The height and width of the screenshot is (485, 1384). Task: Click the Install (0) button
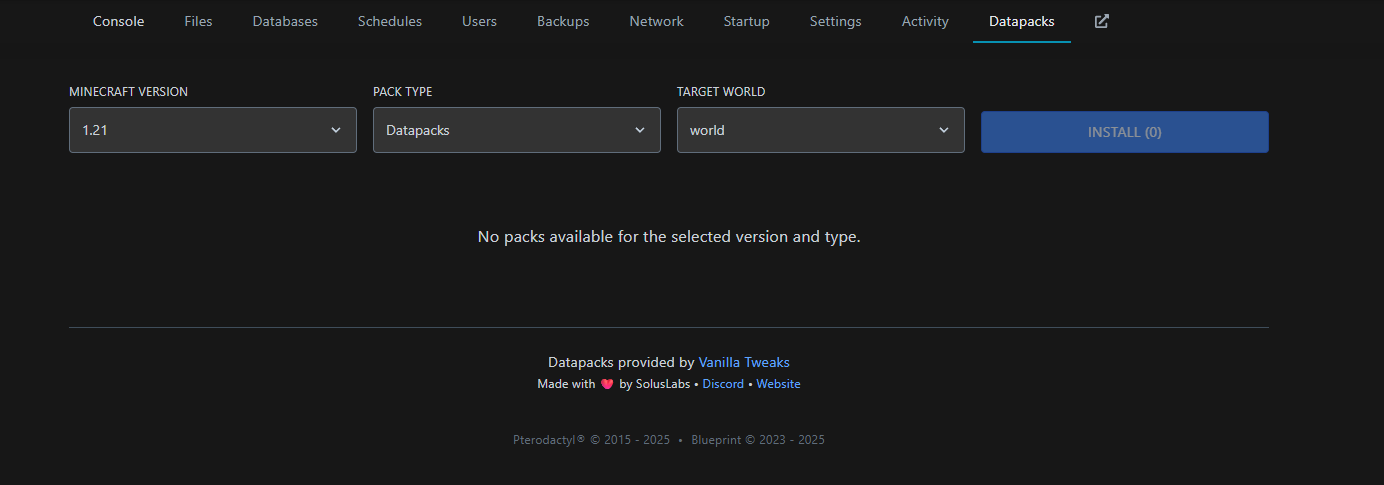click(x=1124, y=132)
